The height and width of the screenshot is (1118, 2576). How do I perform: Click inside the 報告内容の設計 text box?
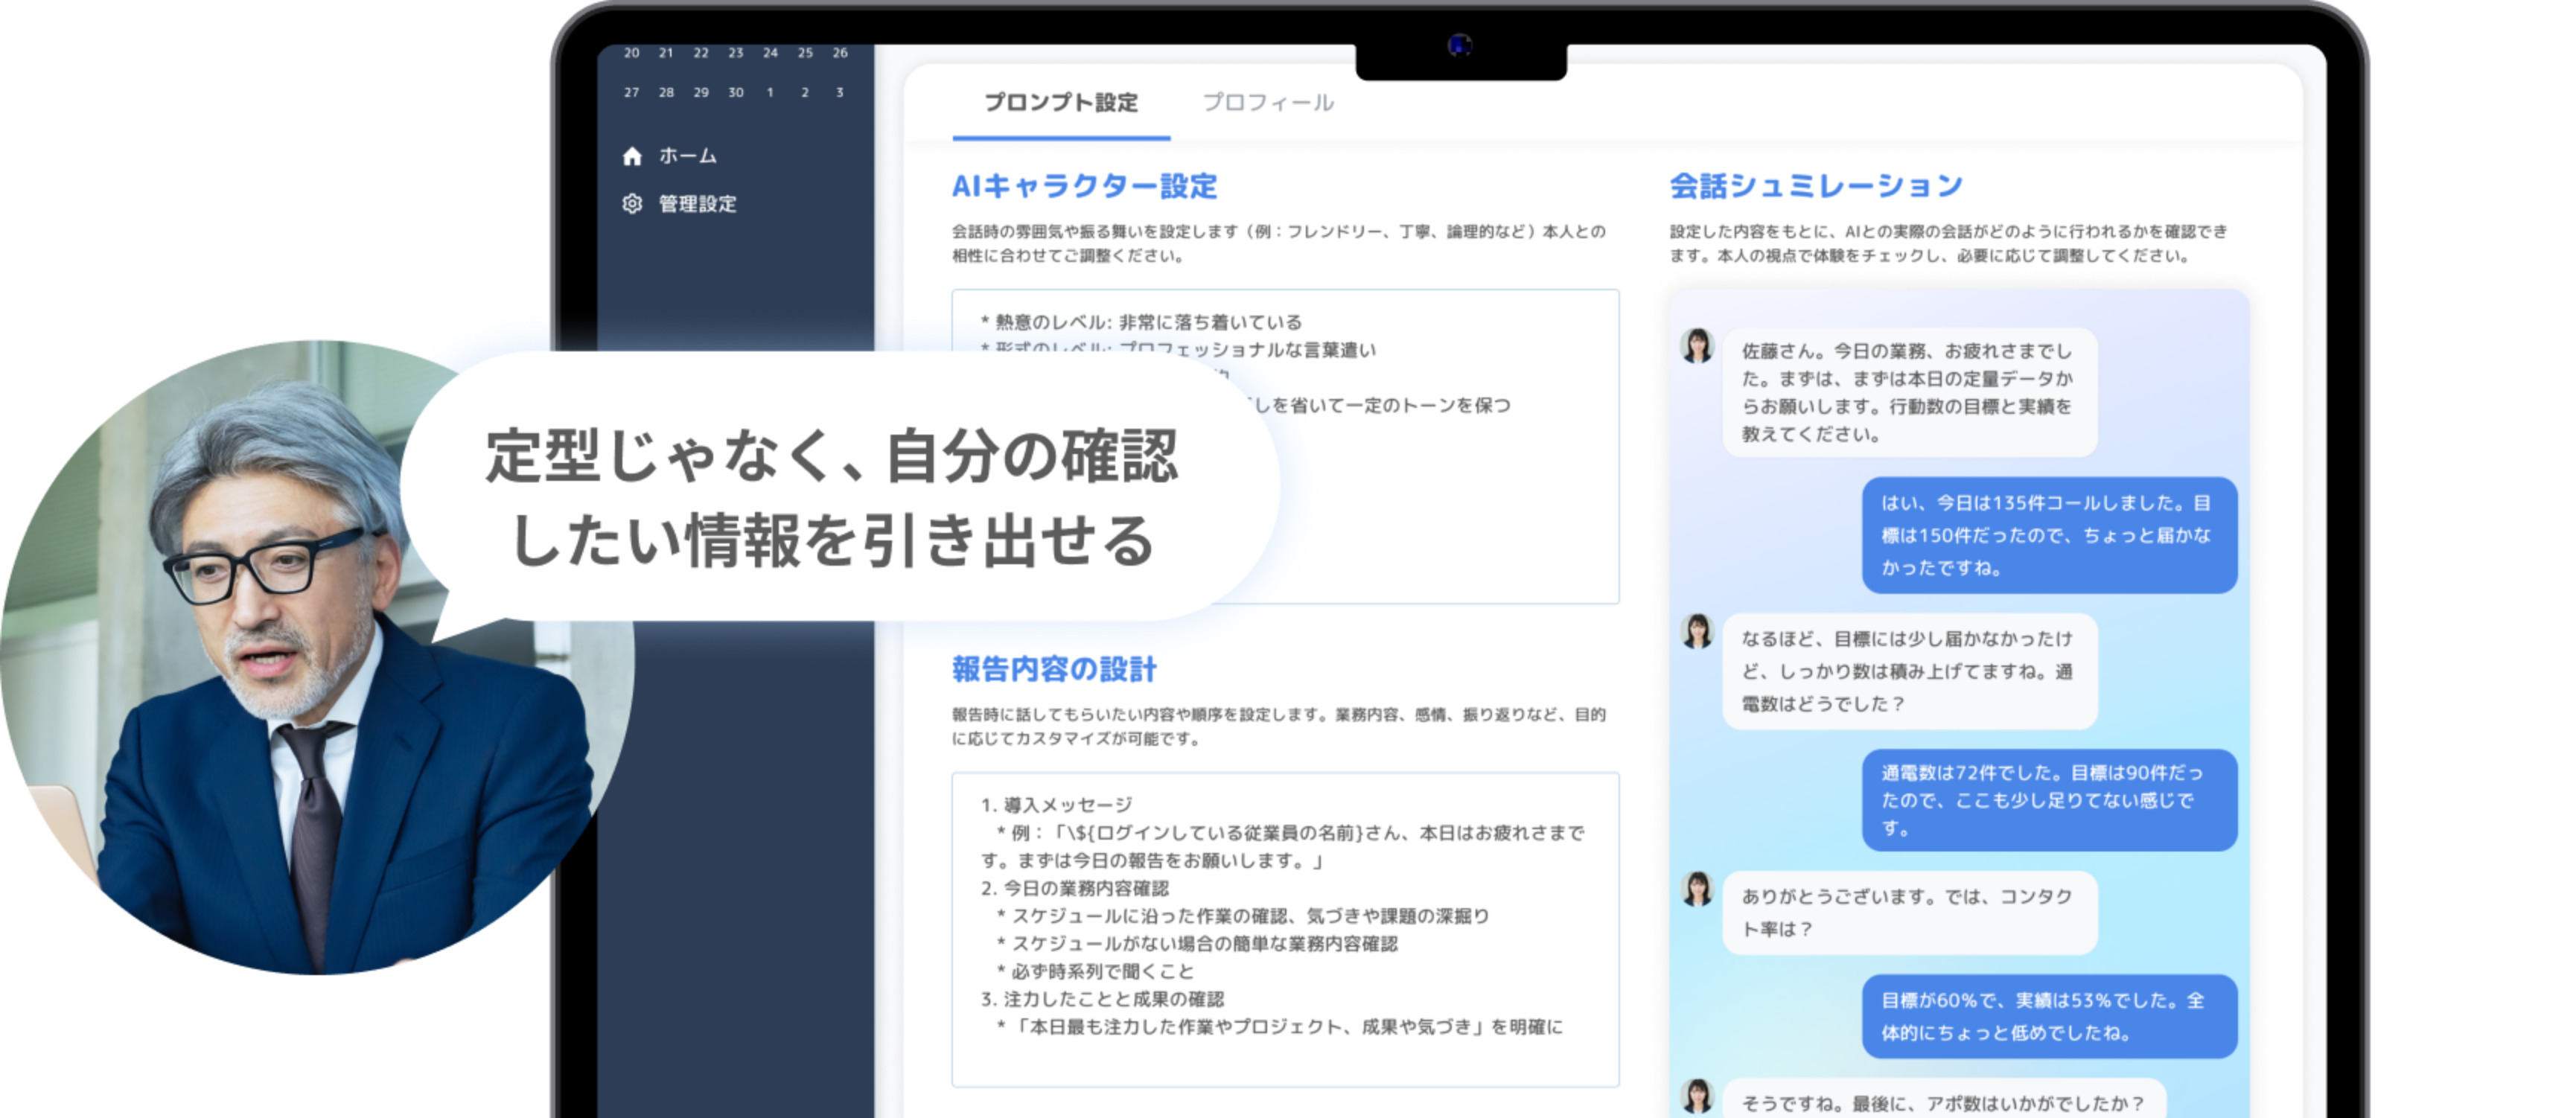[1285, 929]
